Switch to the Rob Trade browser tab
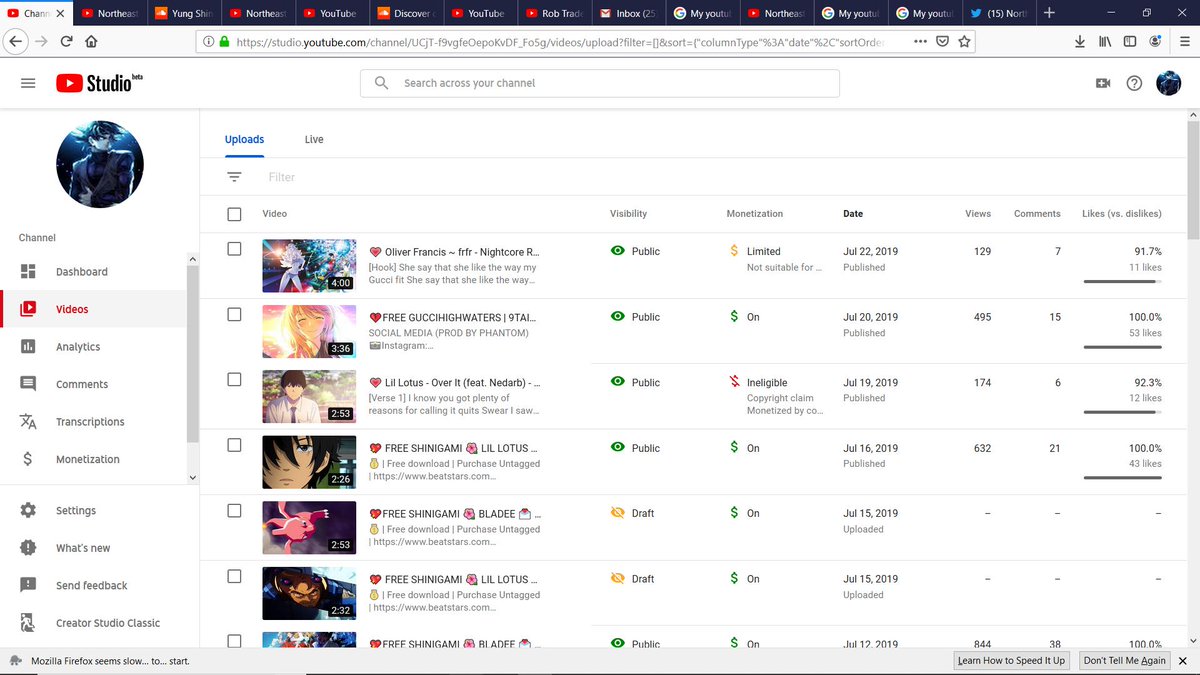The image size is (1200, 675). click(x=555, y=13)
